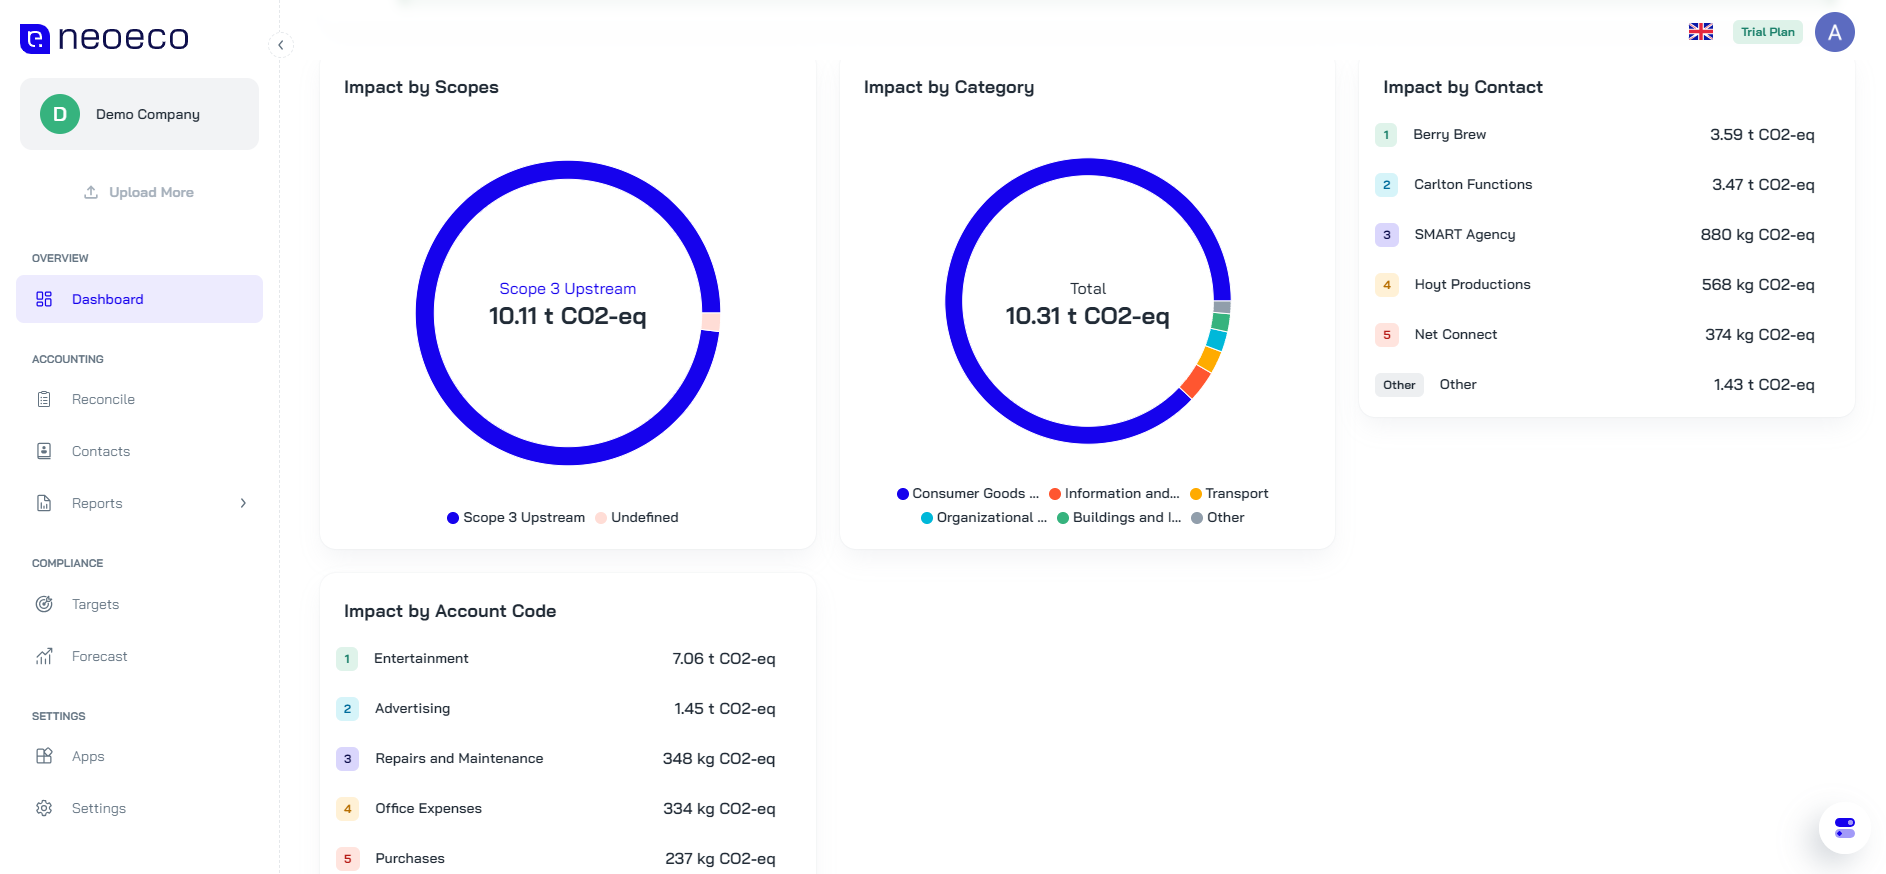Toggle the category chart's Other legend entry

coord(1218,517)
